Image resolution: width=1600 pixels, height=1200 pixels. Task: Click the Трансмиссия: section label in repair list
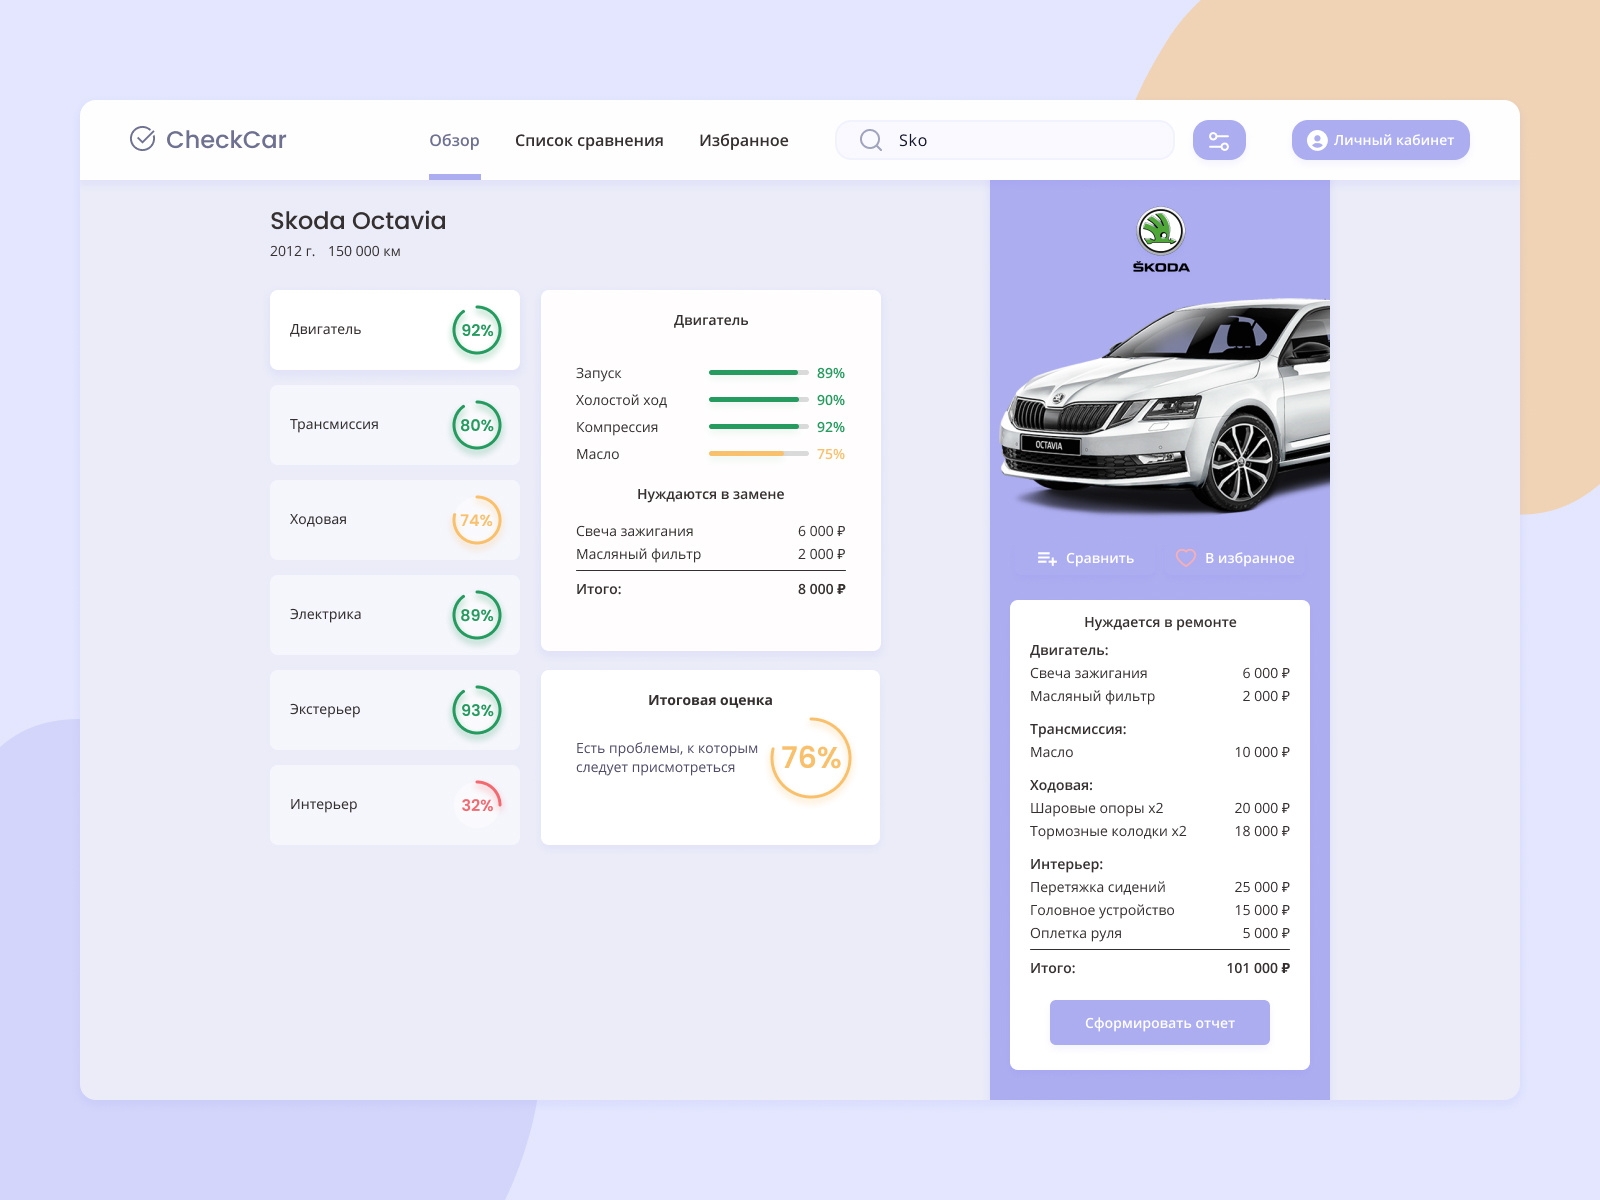(1078, 729)
